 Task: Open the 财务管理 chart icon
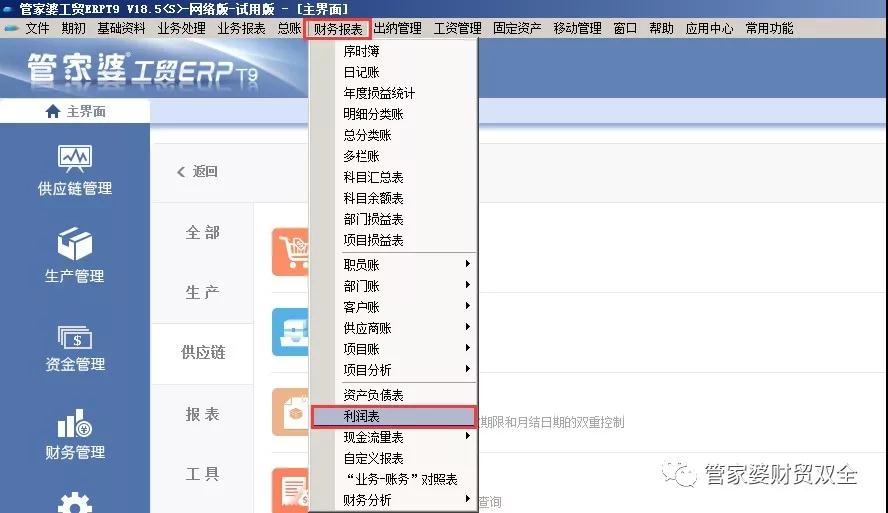point(75,424)
